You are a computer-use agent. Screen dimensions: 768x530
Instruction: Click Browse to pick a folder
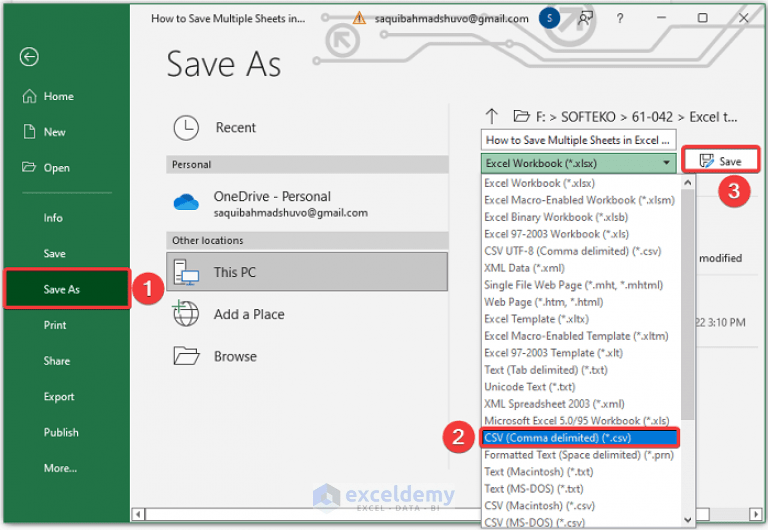[307, 356]
